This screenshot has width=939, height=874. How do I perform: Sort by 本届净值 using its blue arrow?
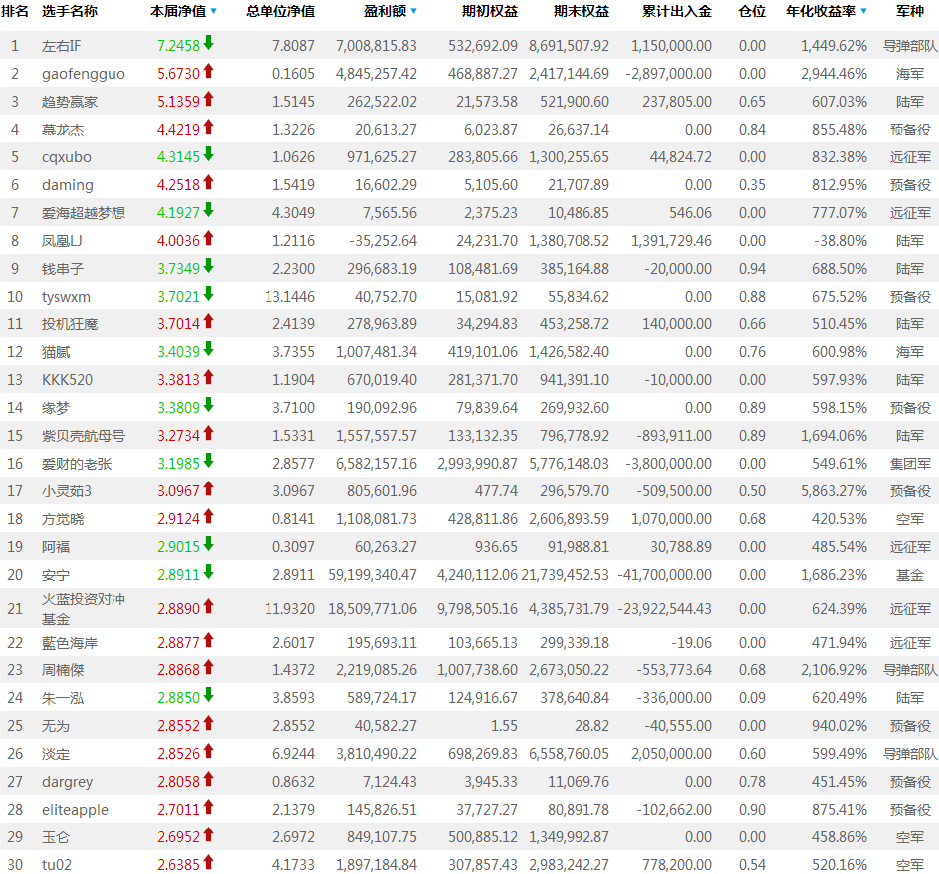tap(214, 11)
